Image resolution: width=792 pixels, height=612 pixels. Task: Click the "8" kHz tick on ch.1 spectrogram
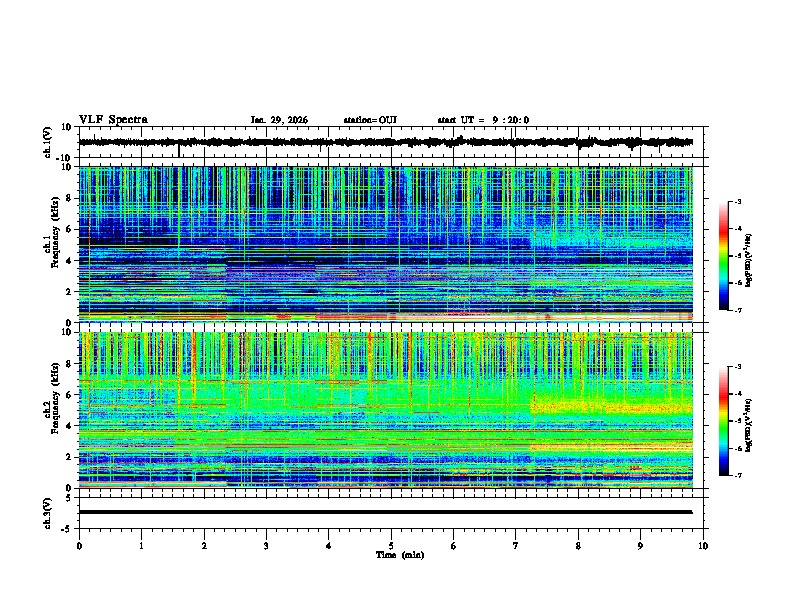70,198
